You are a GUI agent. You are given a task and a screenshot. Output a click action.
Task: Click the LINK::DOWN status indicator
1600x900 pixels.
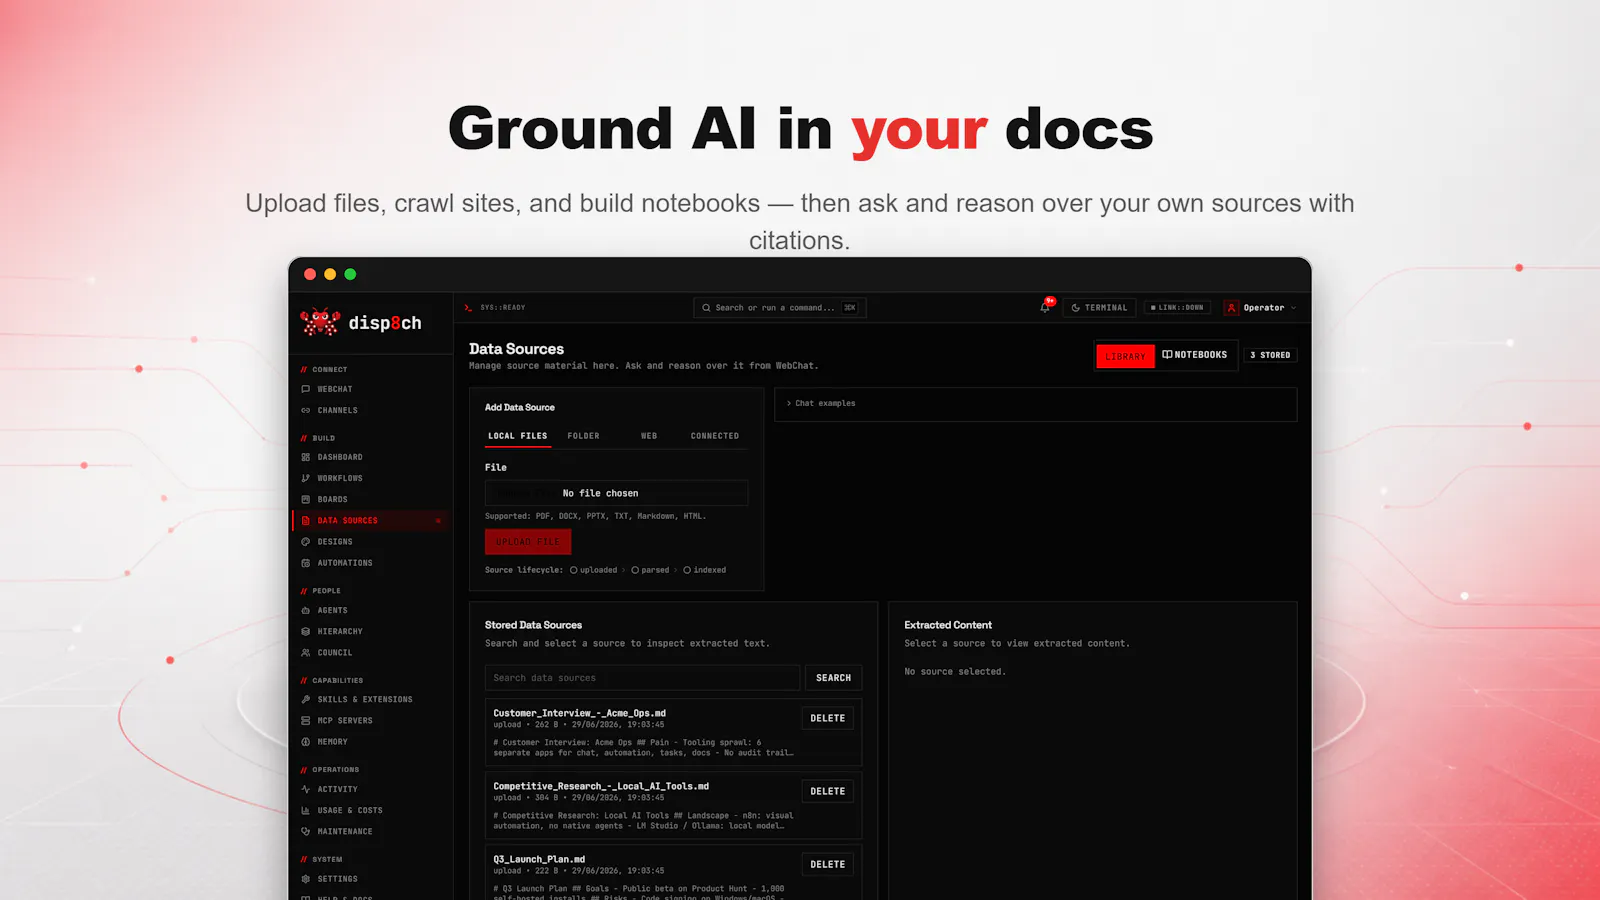pos(1177,308)
